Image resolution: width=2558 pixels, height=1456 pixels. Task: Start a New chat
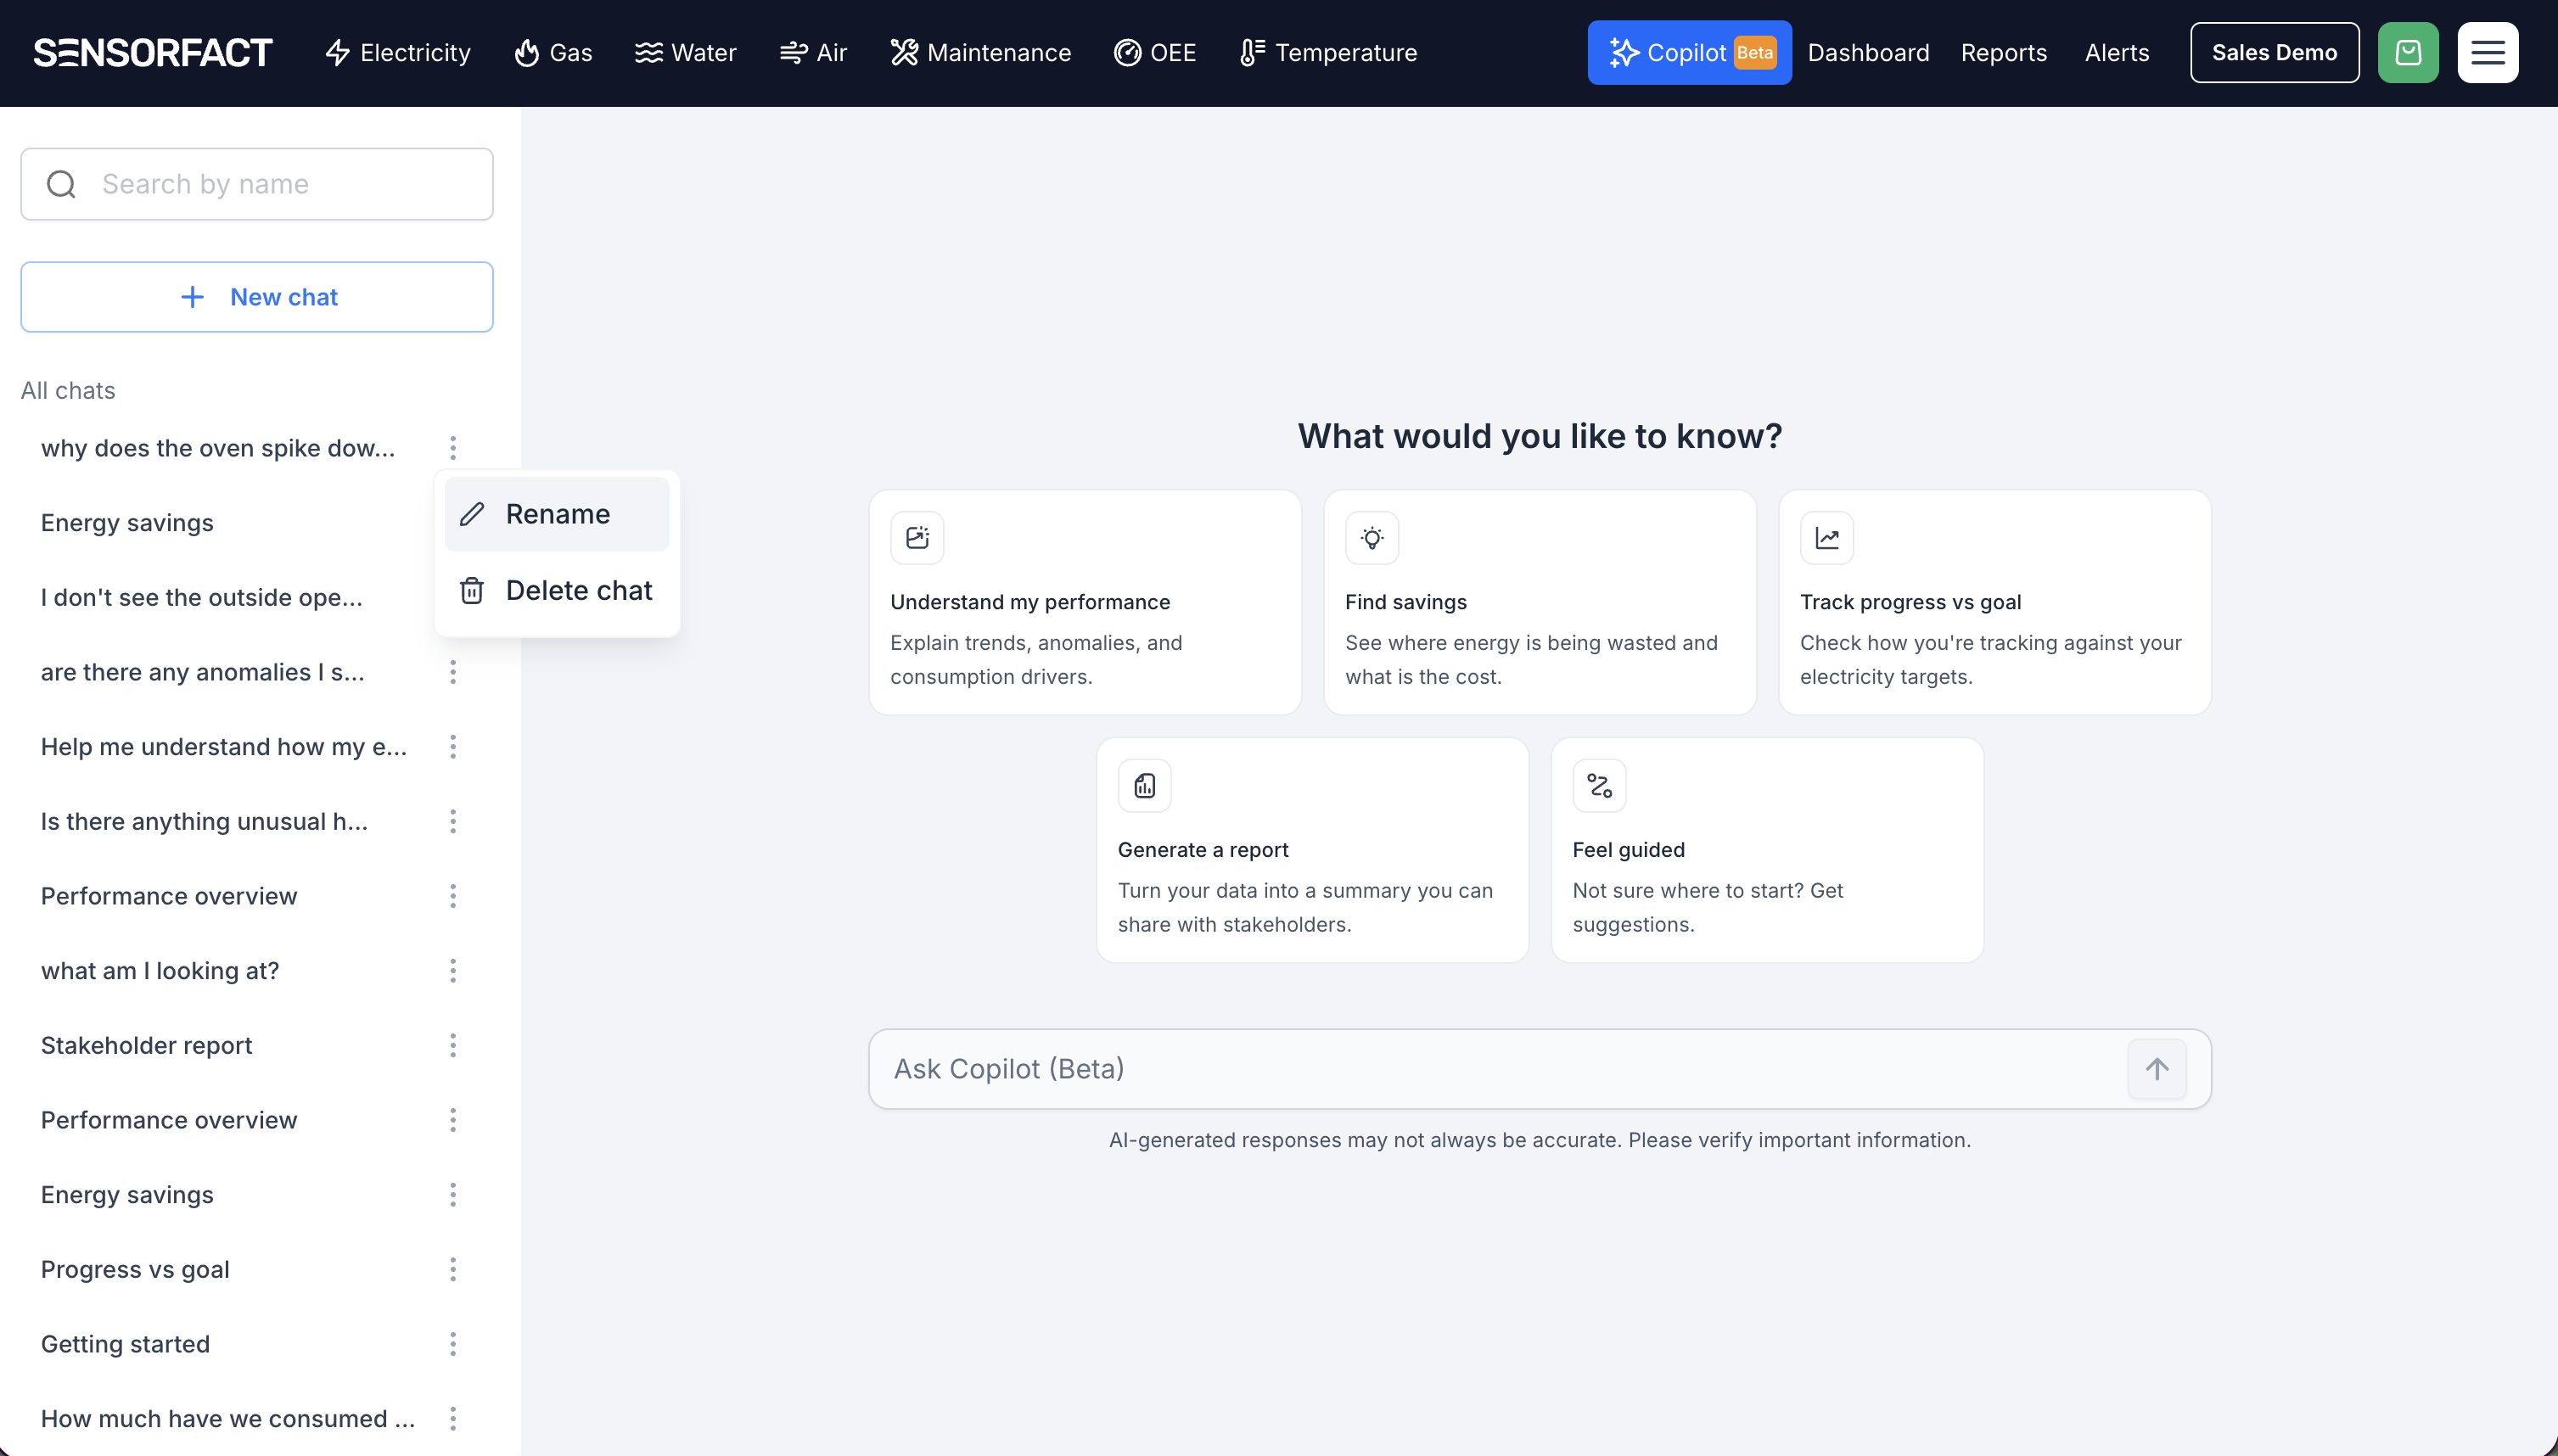coord(257,297)
